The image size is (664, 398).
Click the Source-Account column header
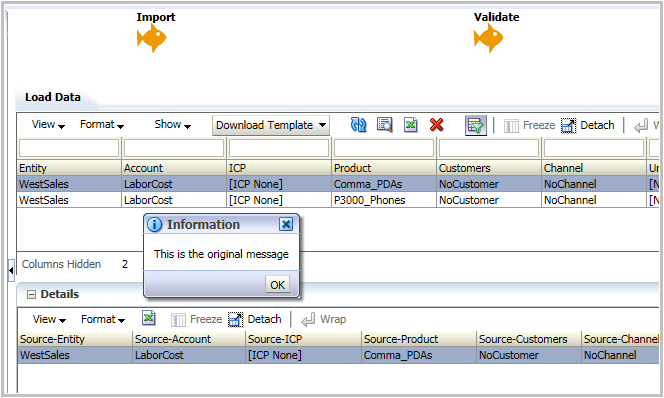[189, 339]
